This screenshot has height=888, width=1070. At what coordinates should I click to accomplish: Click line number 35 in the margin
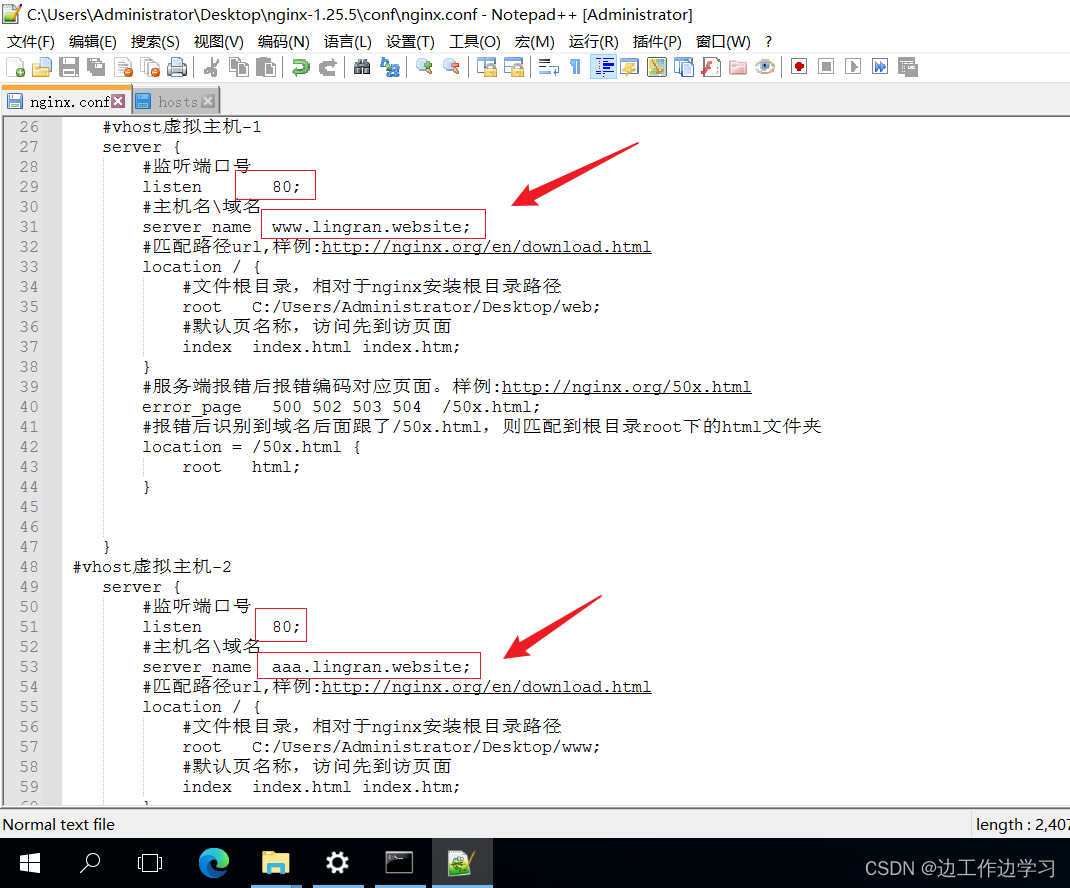(29, 307)
